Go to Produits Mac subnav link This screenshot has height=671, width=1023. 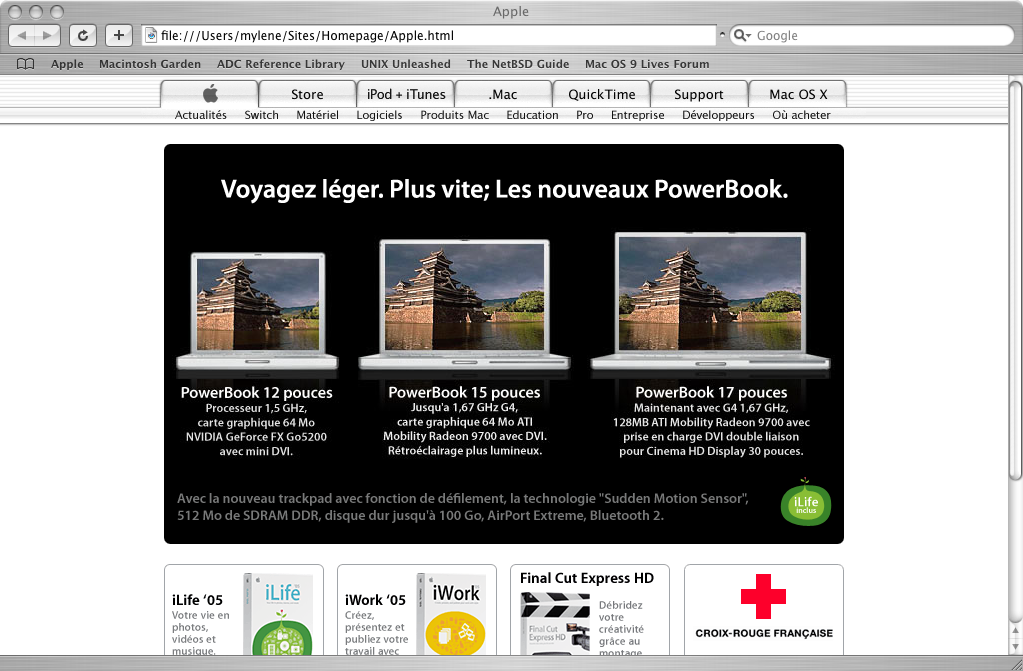[x=455, y=115]
